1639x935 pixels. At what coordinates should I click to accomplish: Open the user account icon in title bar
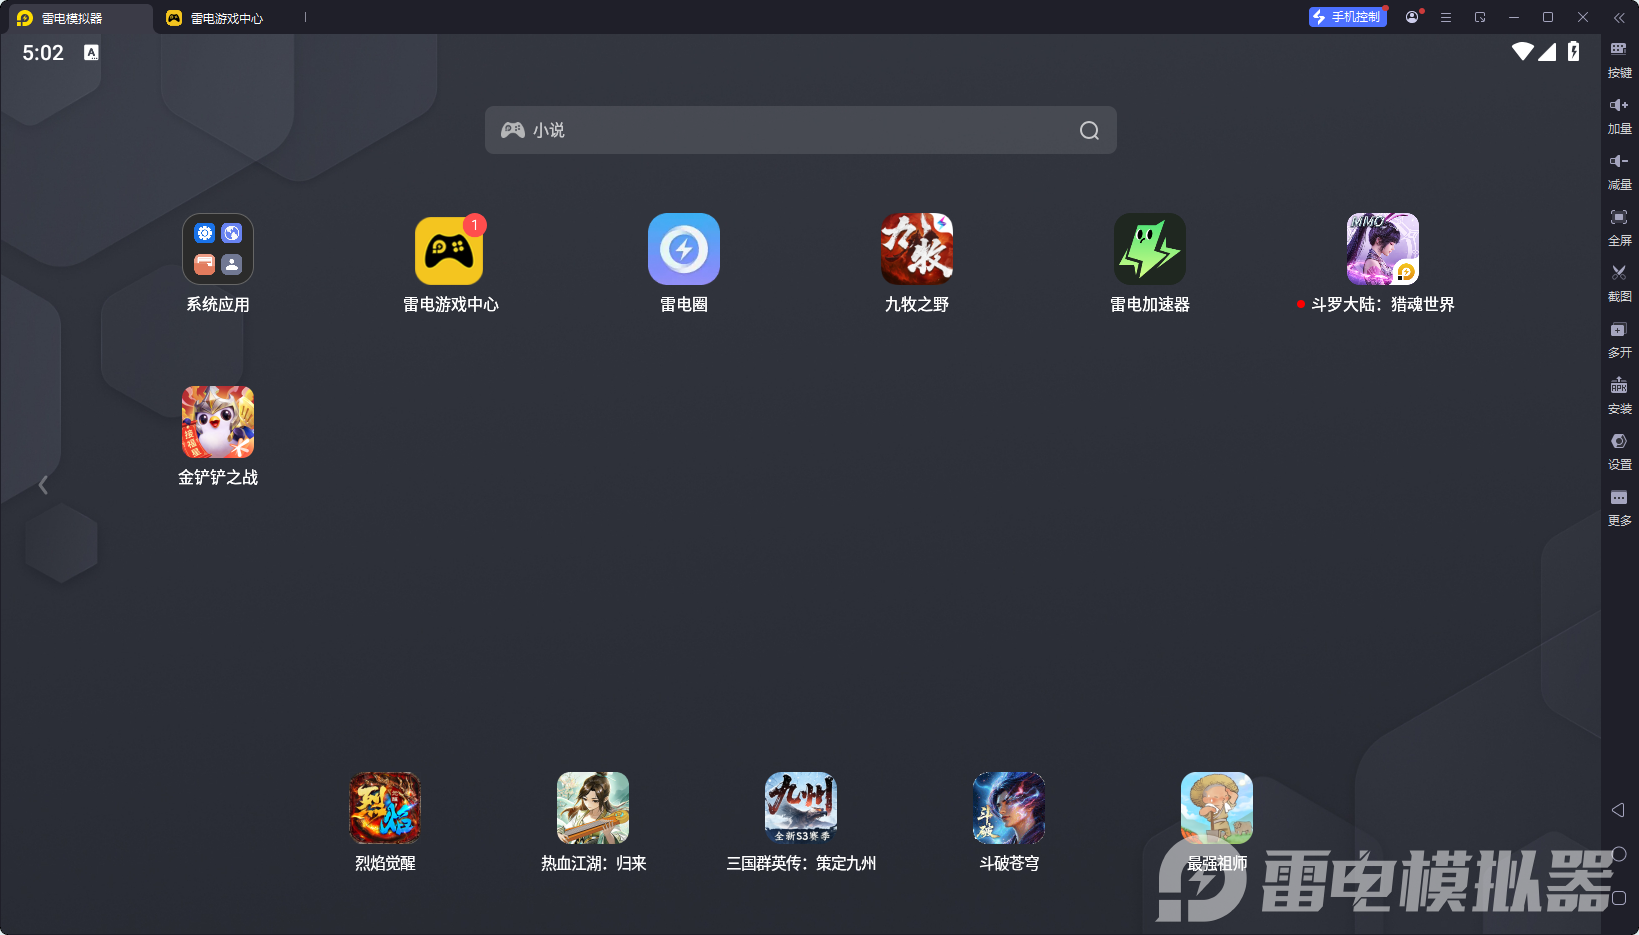1412,17
